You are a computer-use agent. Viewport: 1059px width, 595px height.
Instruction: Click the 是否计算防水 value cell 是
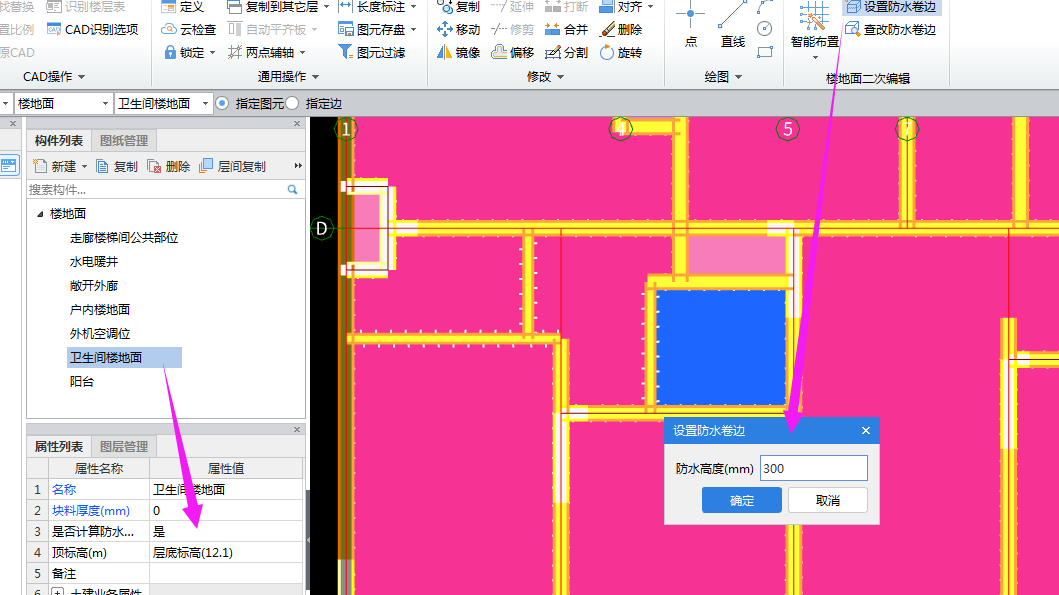[226, 532]
